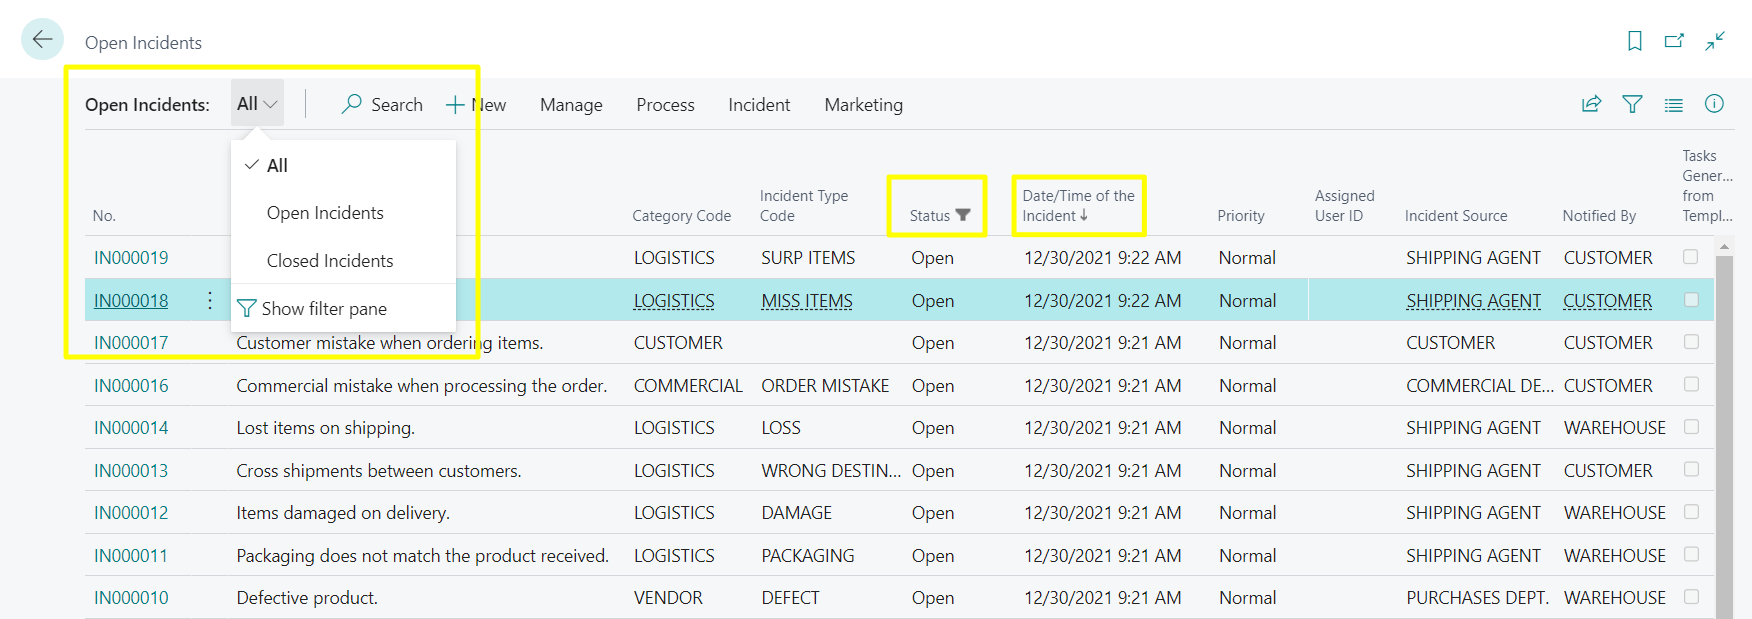Open incident IN000013
The height and width of the screenshot is (619, 1752).
coord(131,471)
